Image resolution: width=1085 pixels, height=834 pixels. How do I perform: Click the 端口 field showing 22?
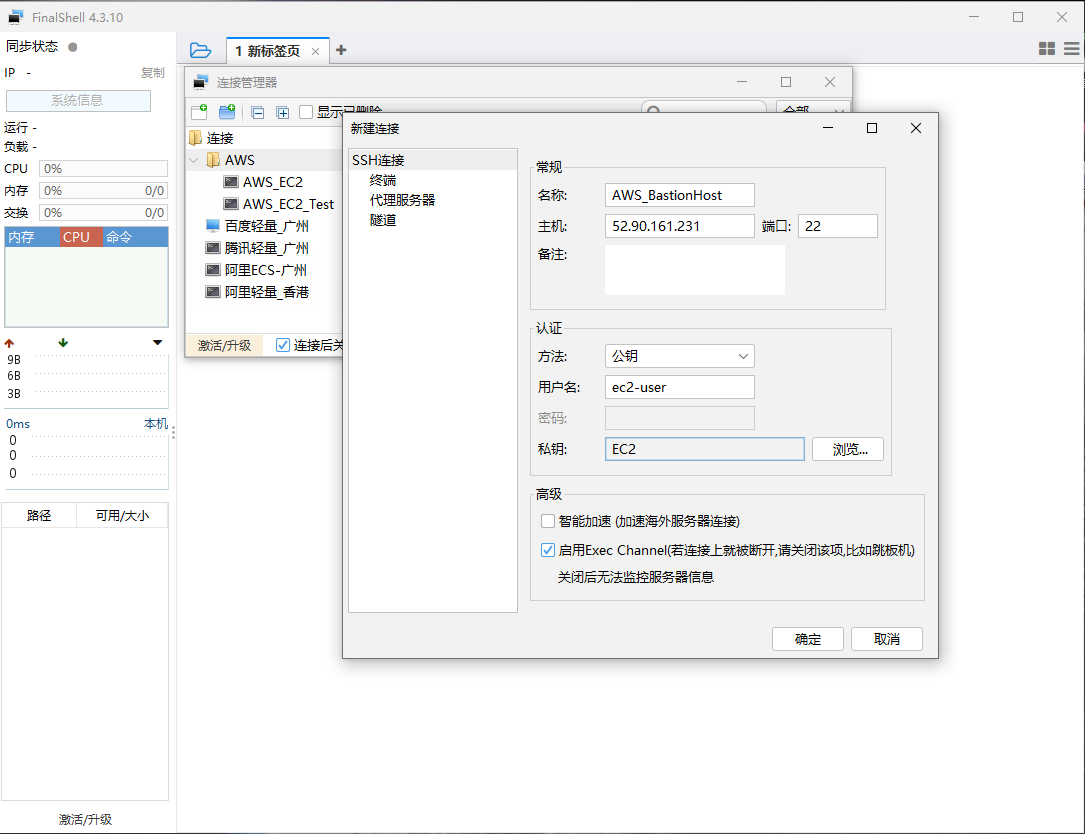tap(838, 226)
